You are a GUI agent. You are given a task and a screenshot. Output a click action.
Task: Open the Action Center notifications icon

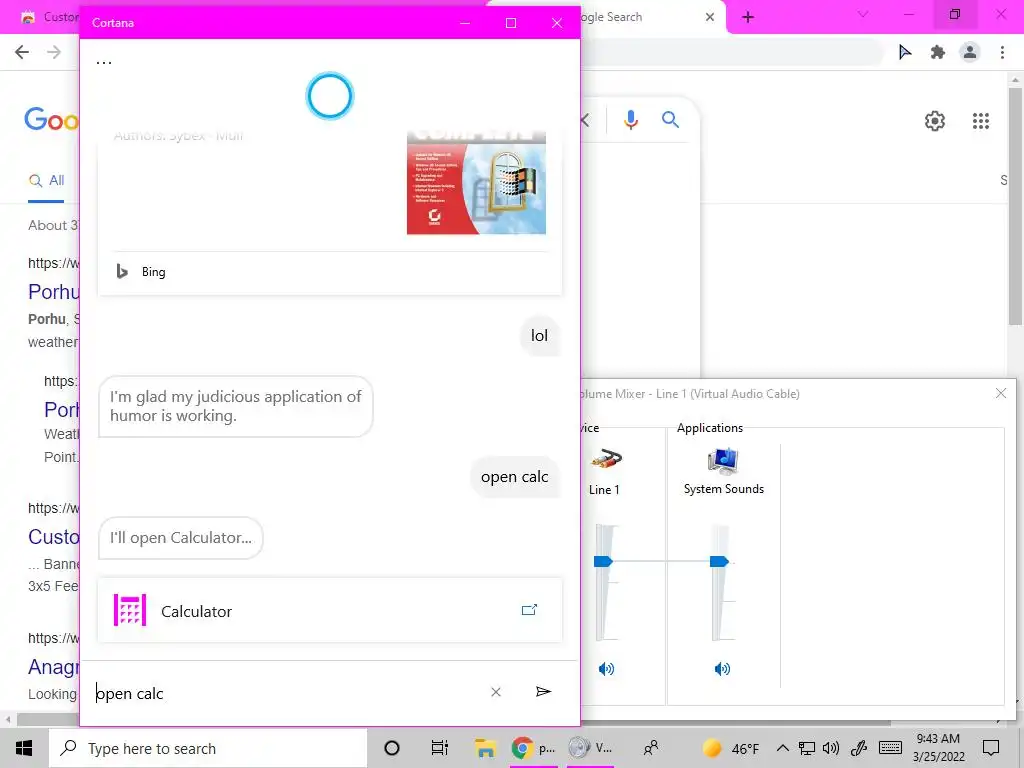coord(991,748)
